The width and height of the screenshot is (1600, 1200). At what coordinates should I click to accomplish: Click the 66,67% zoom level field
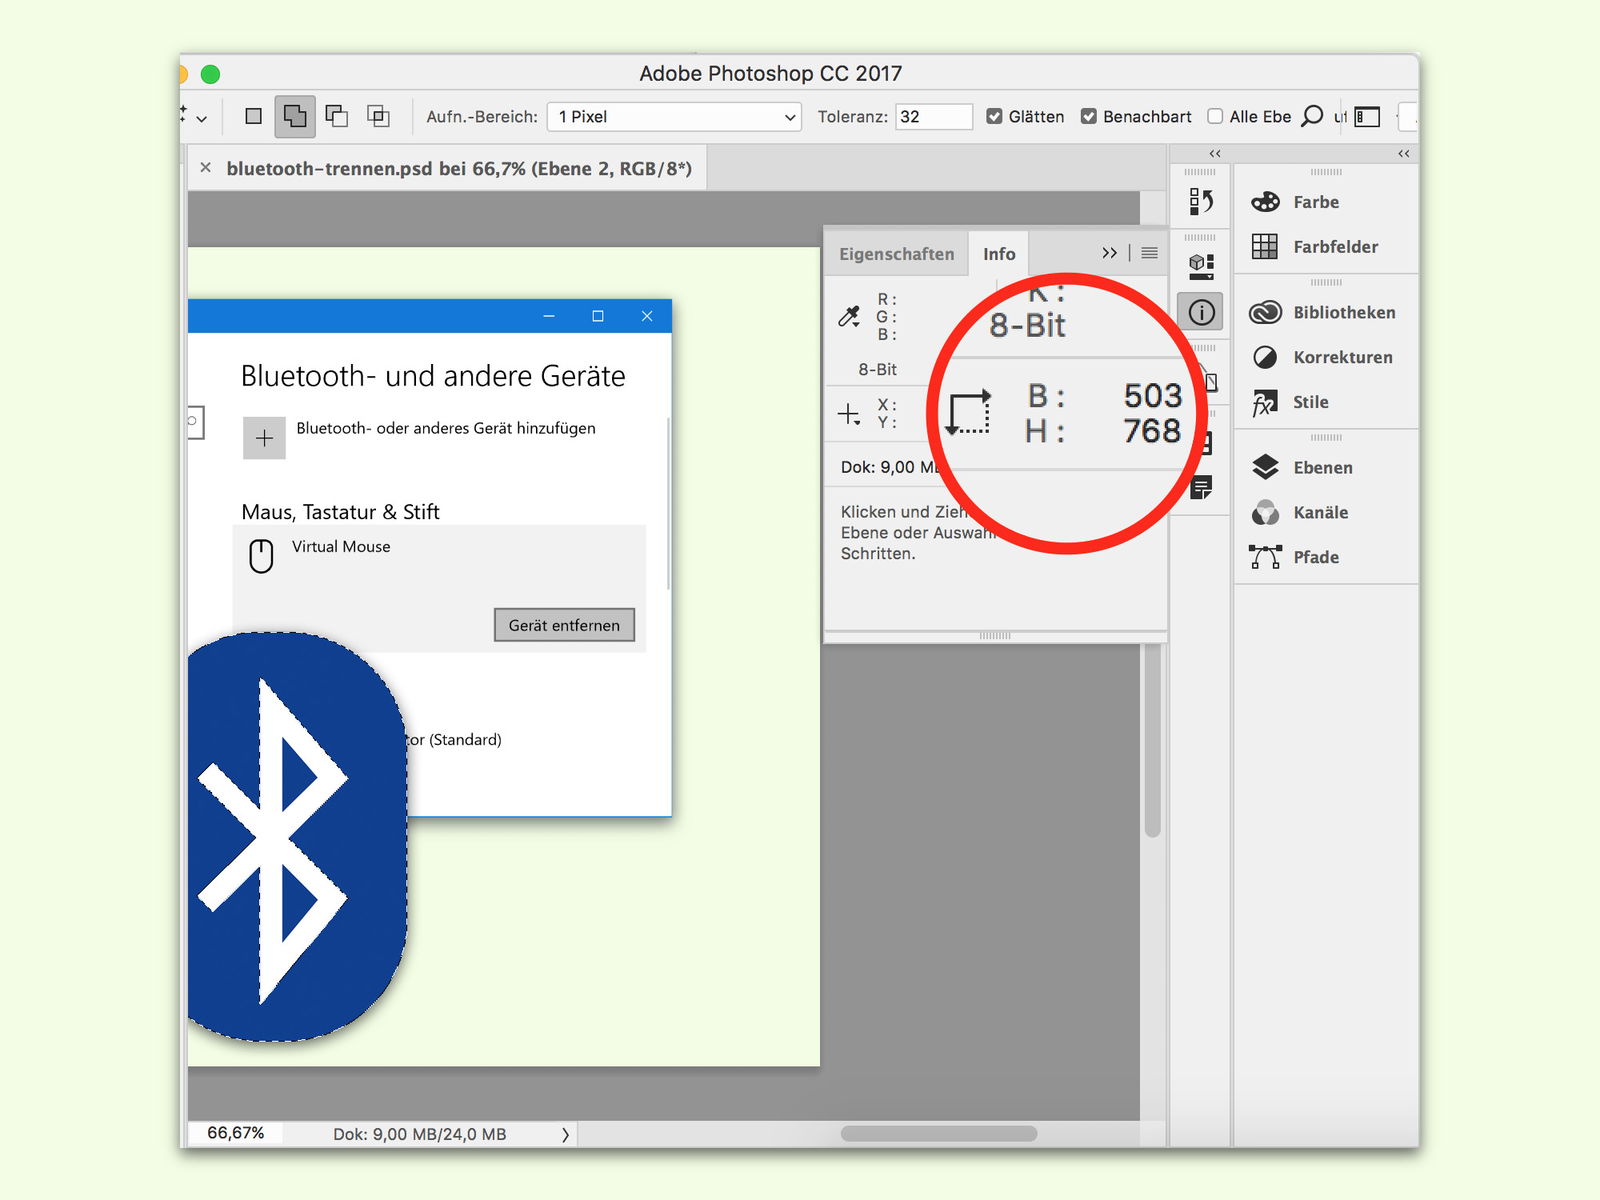click(236, 1133)
